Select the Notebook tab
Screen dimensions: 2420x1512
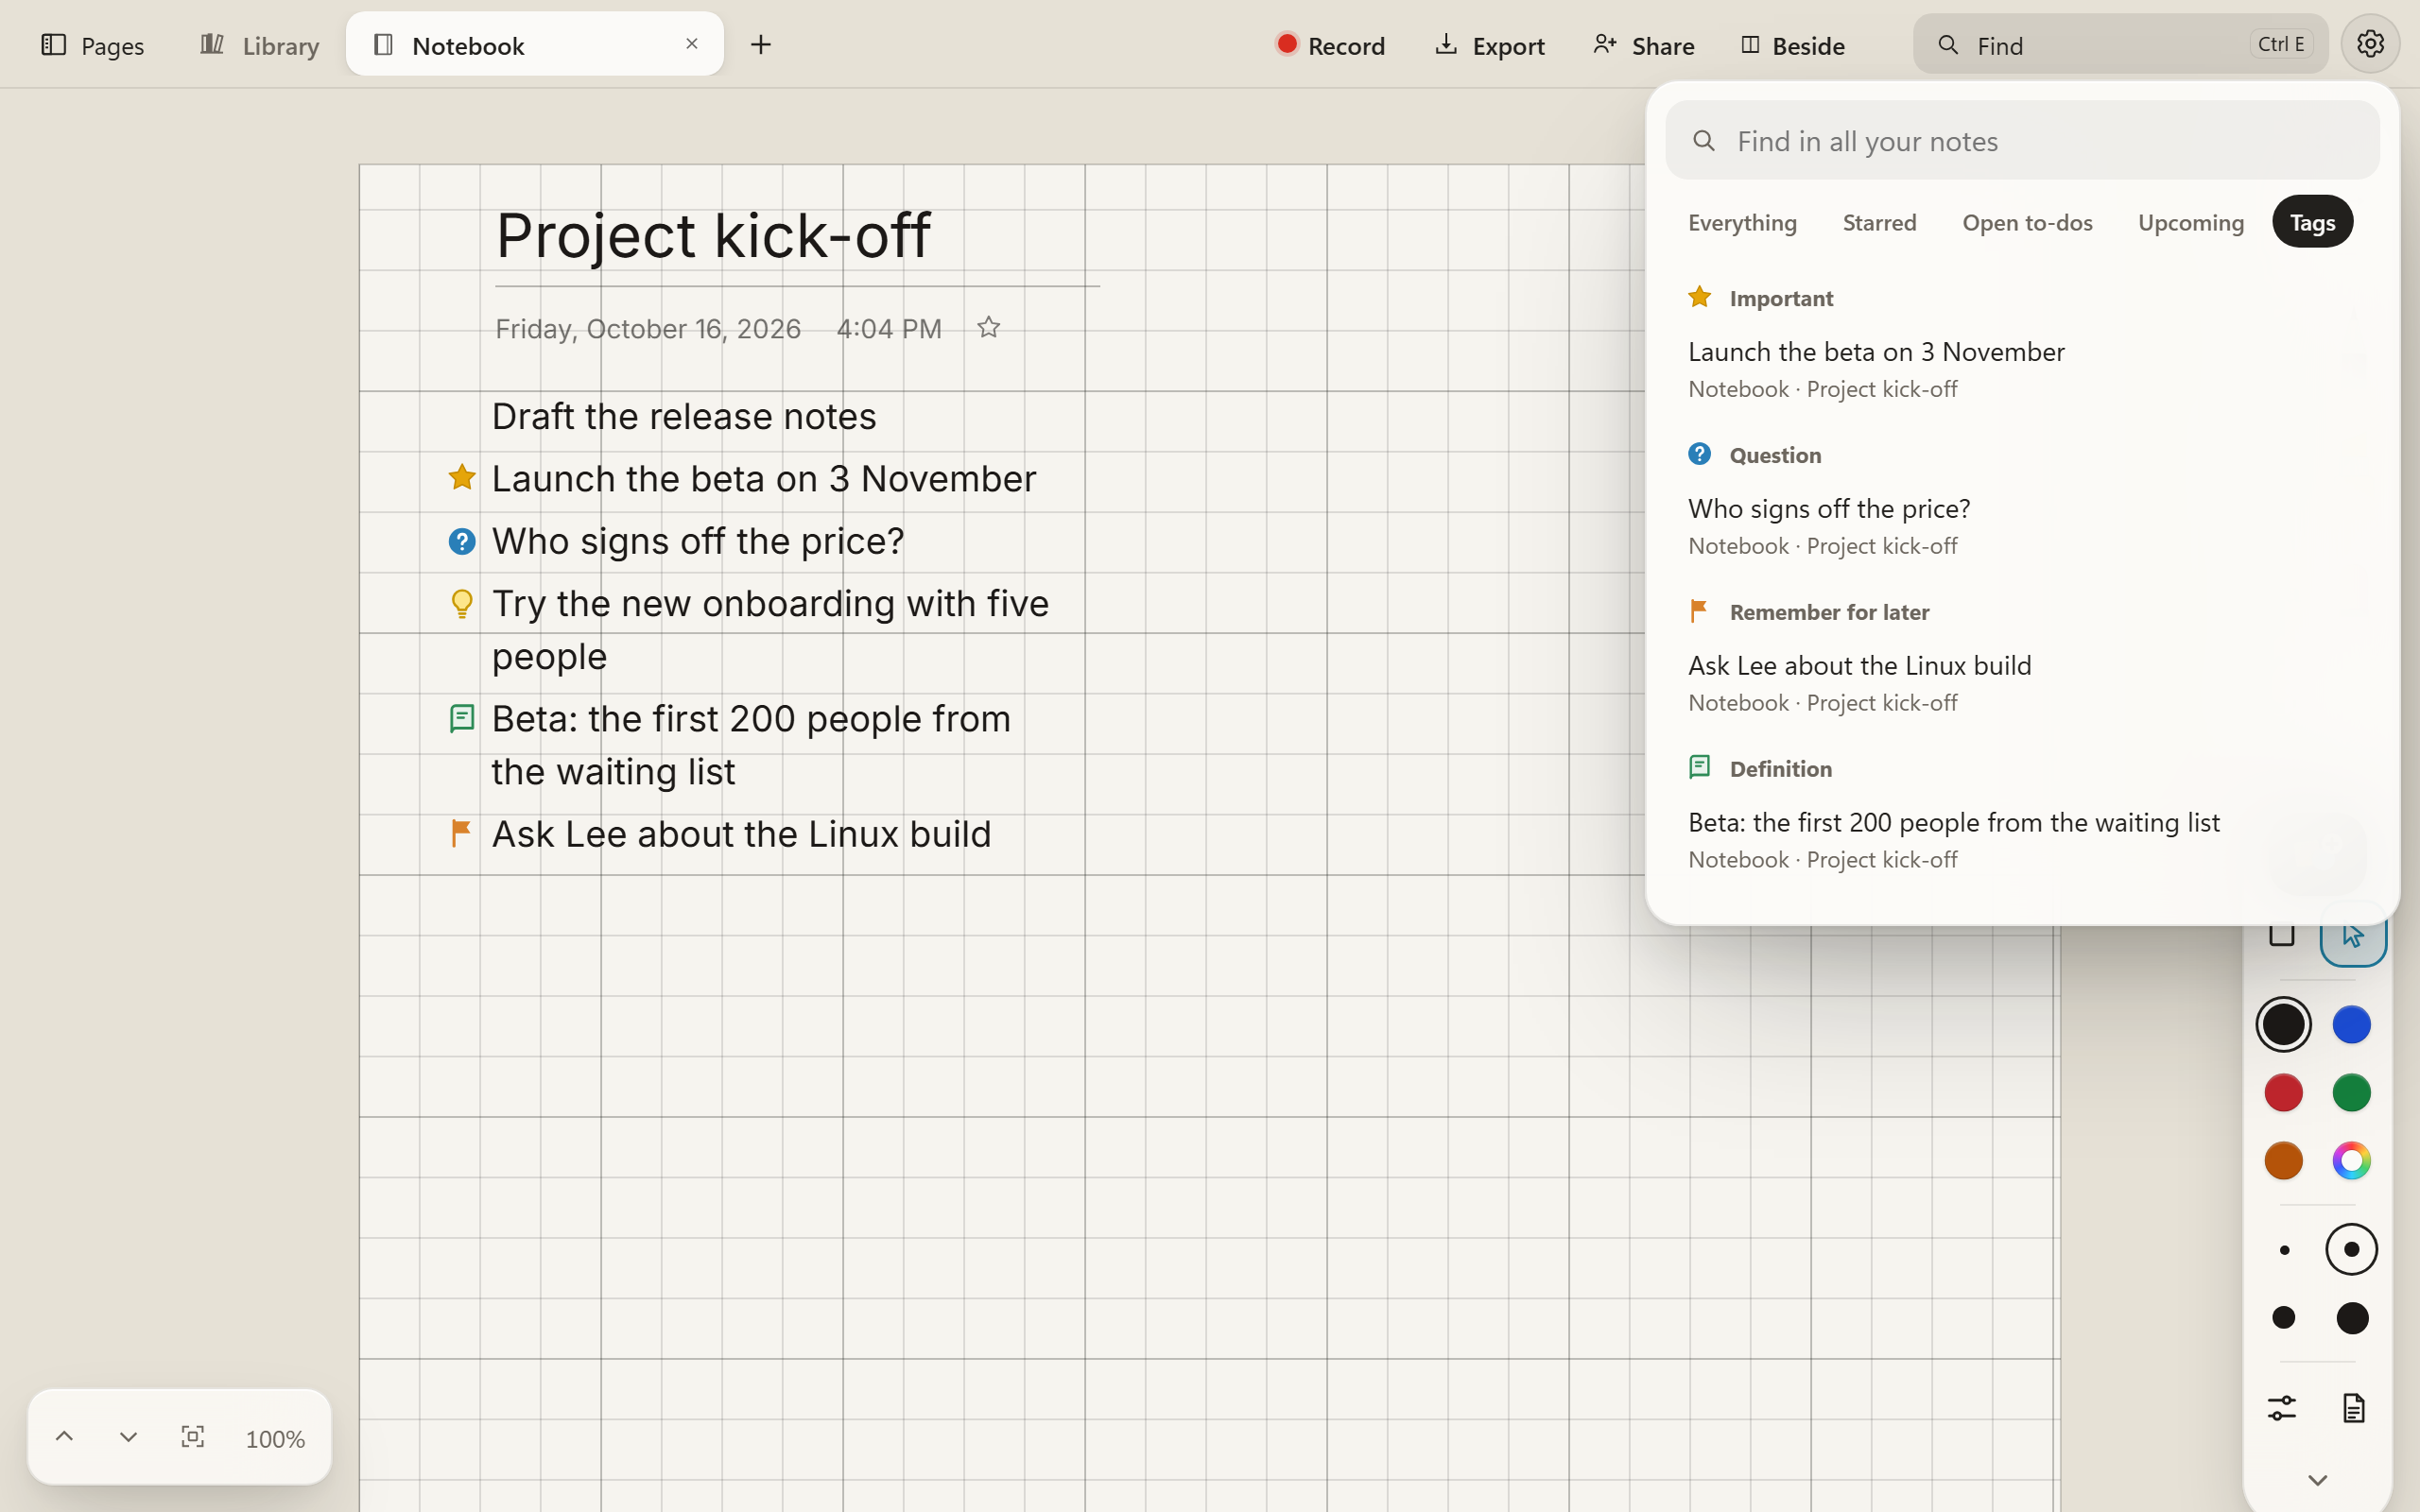(534, 44)
